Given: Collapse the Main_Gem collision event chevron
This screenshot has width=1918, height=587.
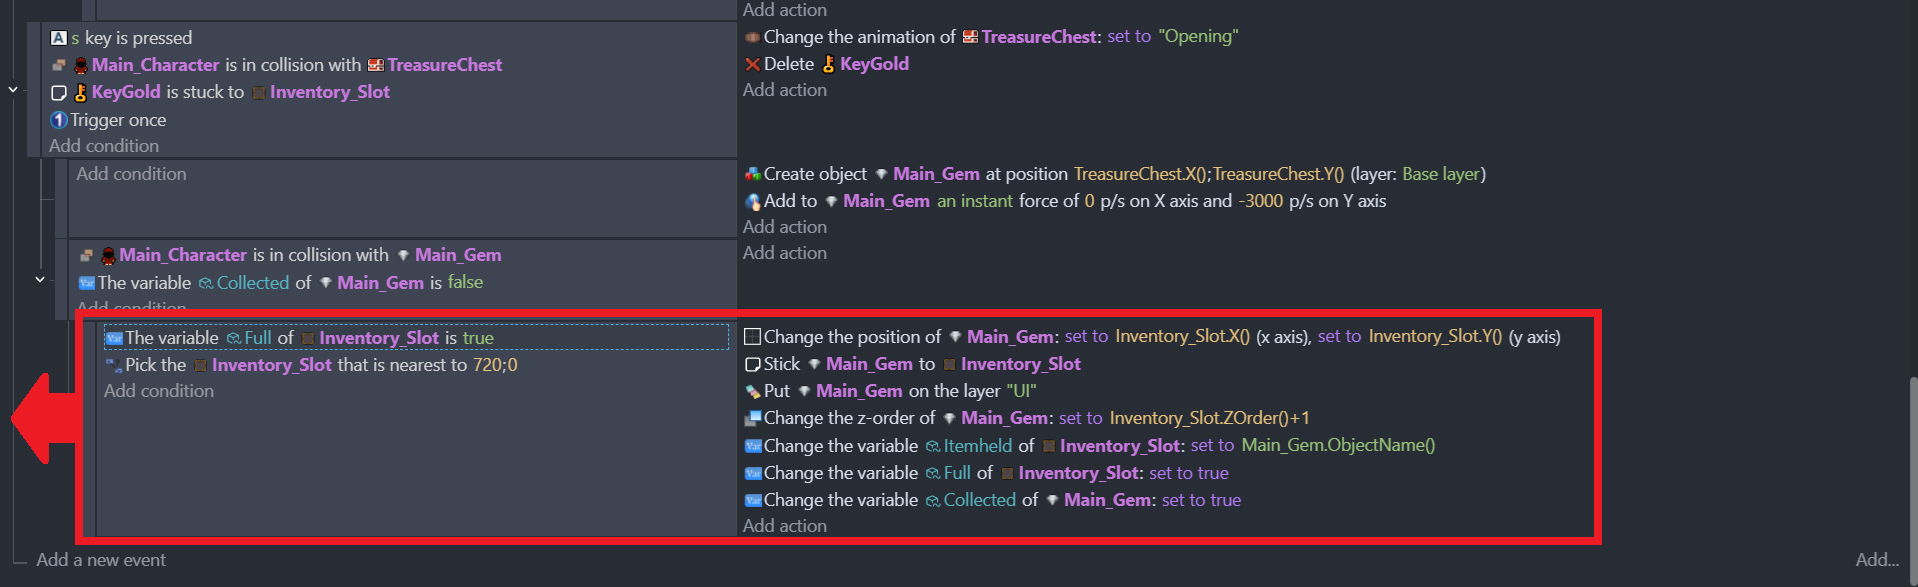Looking at the screenshot, I should pos(40,280).
